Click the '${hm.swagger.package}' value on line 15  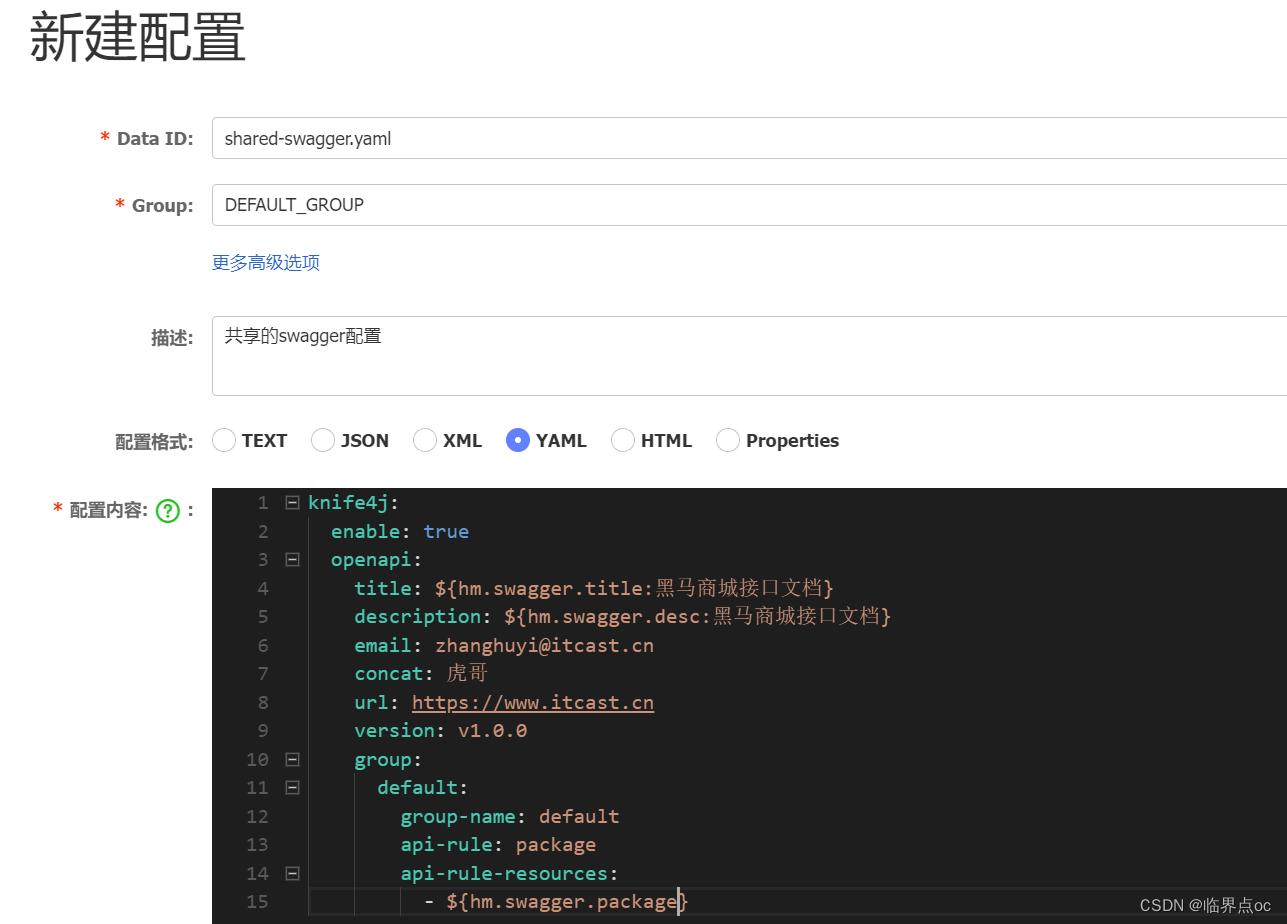568,902
